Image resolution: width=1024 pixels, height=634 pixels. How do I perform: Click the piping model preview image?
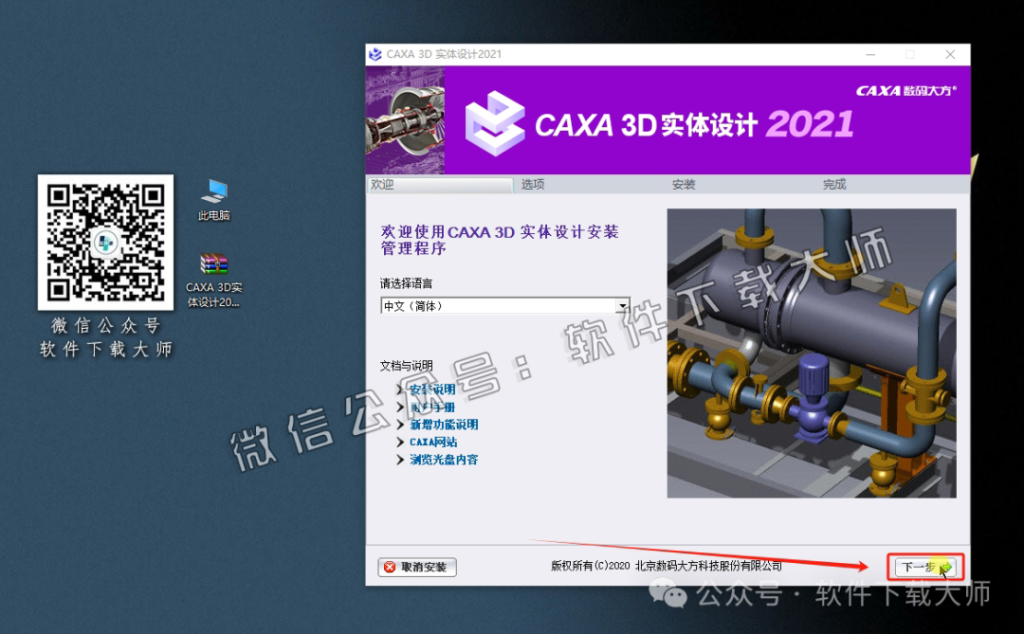(x=812, y=353)
